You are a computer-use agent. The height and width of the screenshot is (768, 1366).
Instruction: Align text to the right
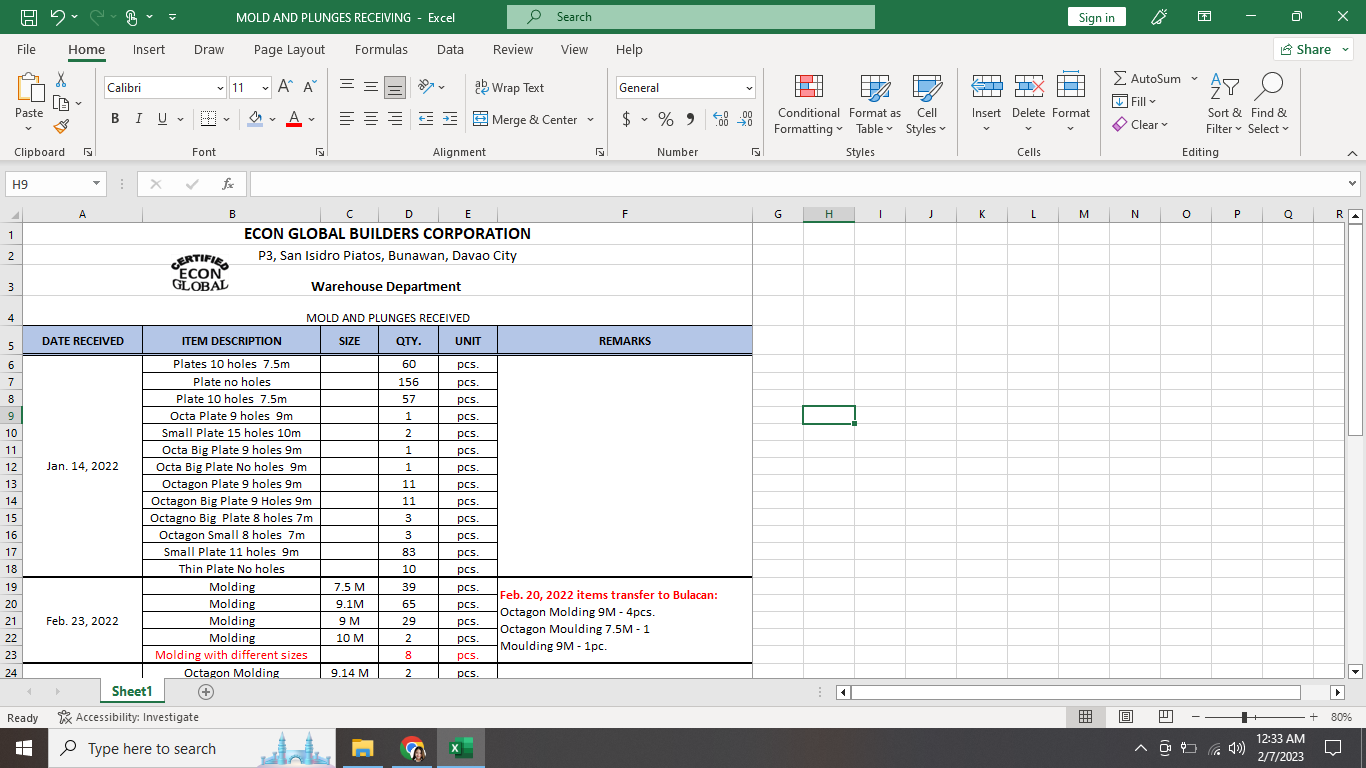[x=395, y=119]
